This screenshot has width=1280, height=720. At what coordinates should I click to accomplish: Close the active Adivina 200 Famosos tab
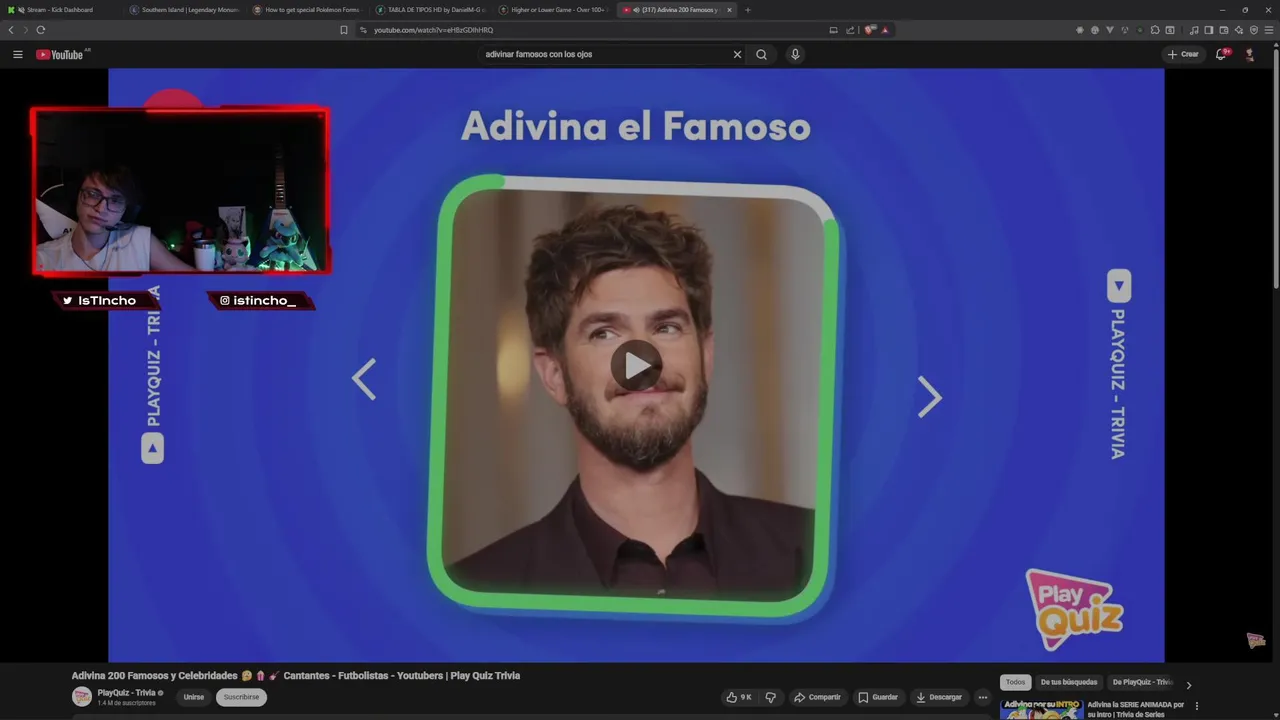pyautogui.click(x=729, y=10)
